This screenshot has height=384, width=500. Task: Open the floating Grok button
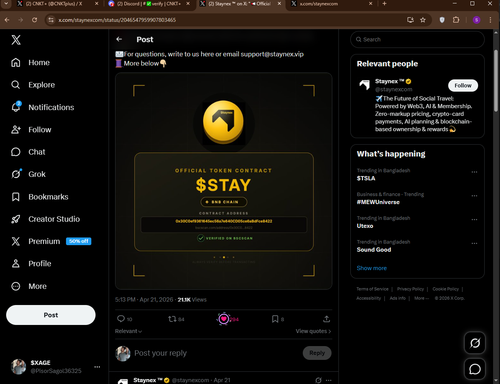[x=475, y=343]
